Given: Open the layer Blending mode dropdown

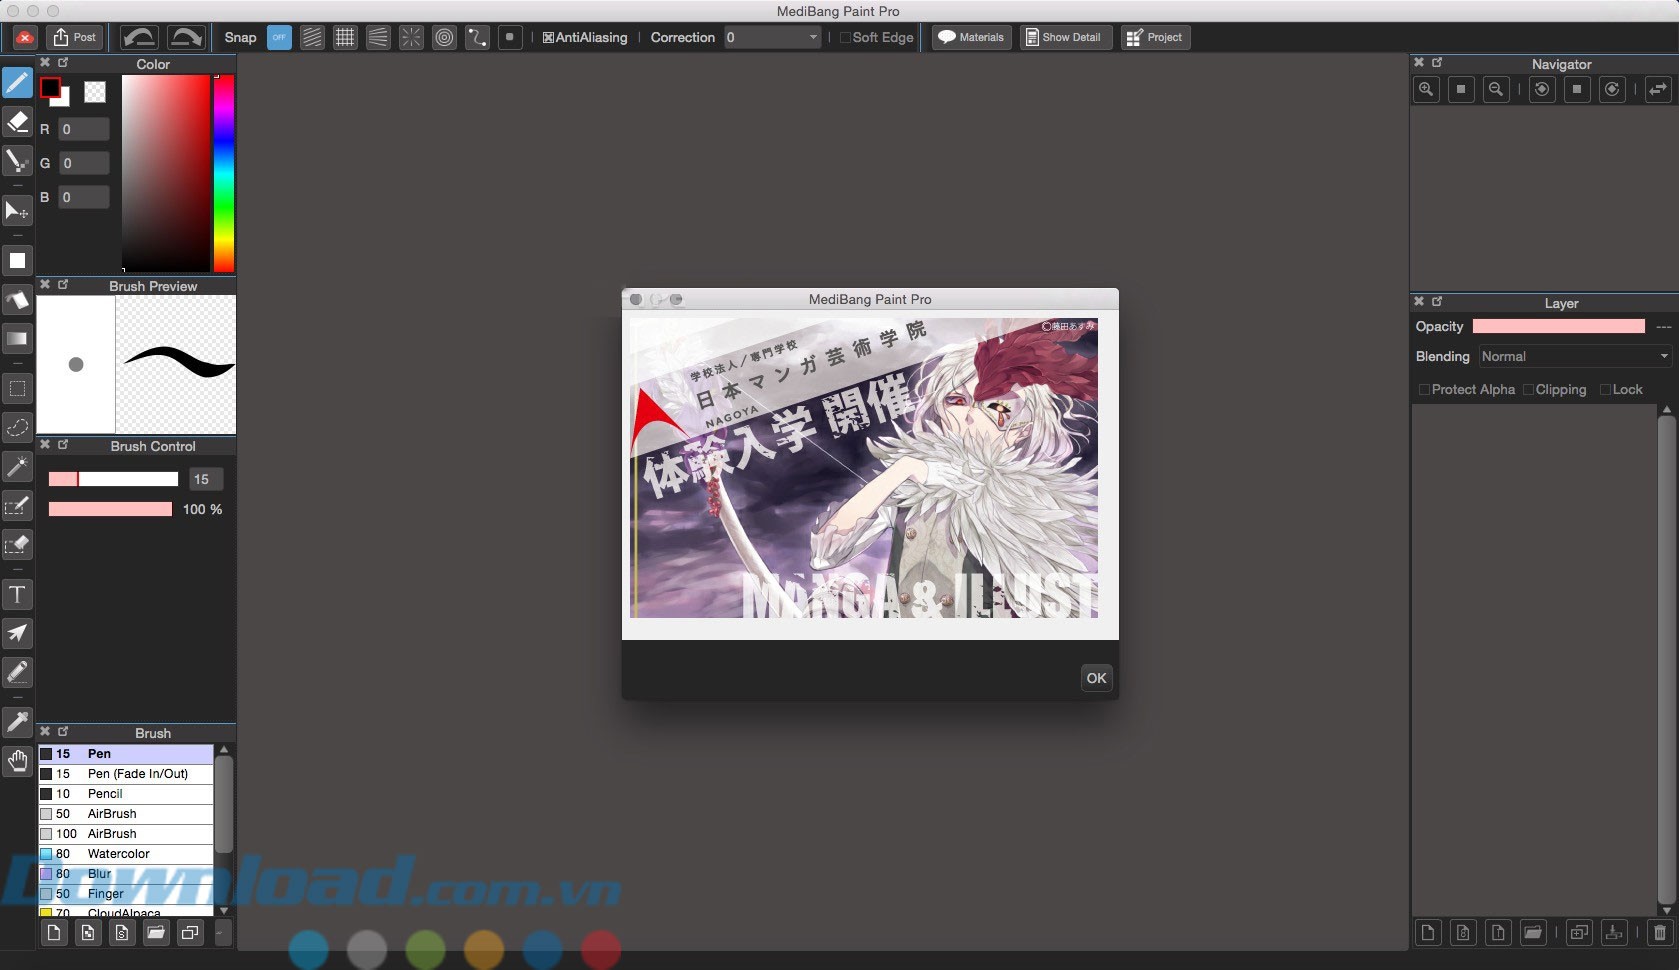Looking at the screenshot, I should coord(1575,356).
